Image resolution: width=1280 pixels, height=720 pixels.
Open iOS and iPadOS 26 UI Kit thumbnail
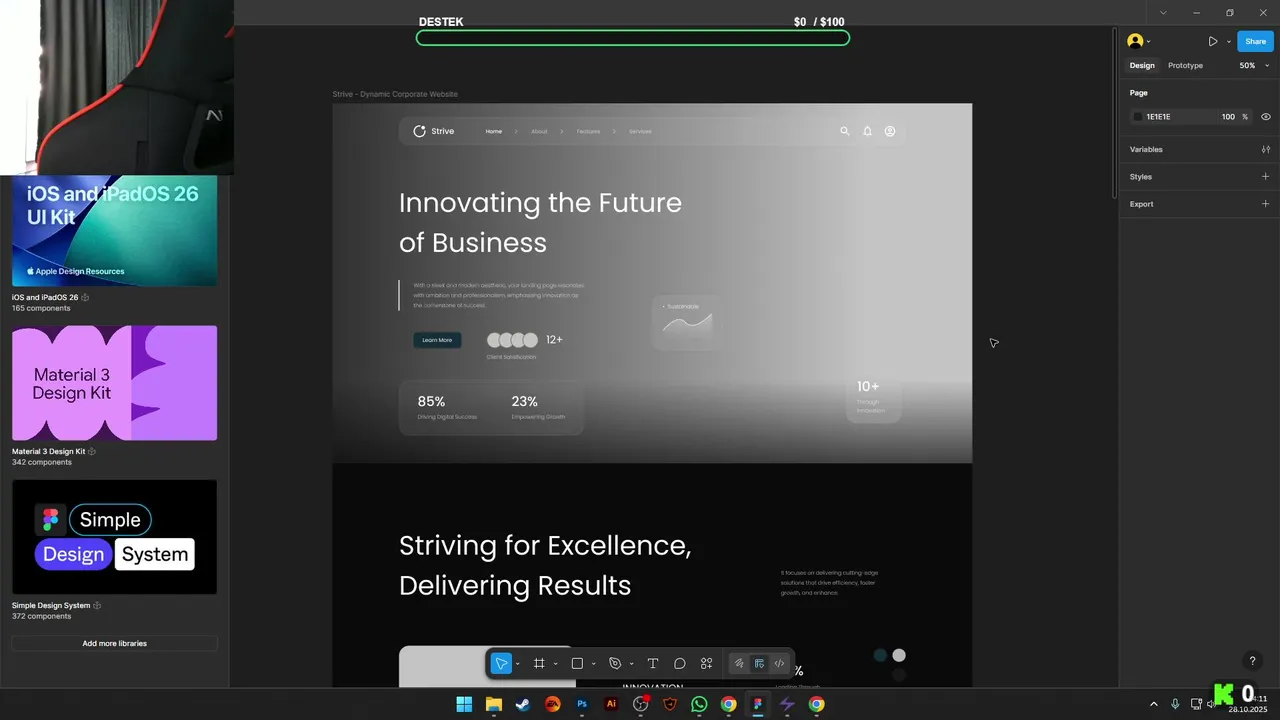pyautogui.click(x=114, y=231)
